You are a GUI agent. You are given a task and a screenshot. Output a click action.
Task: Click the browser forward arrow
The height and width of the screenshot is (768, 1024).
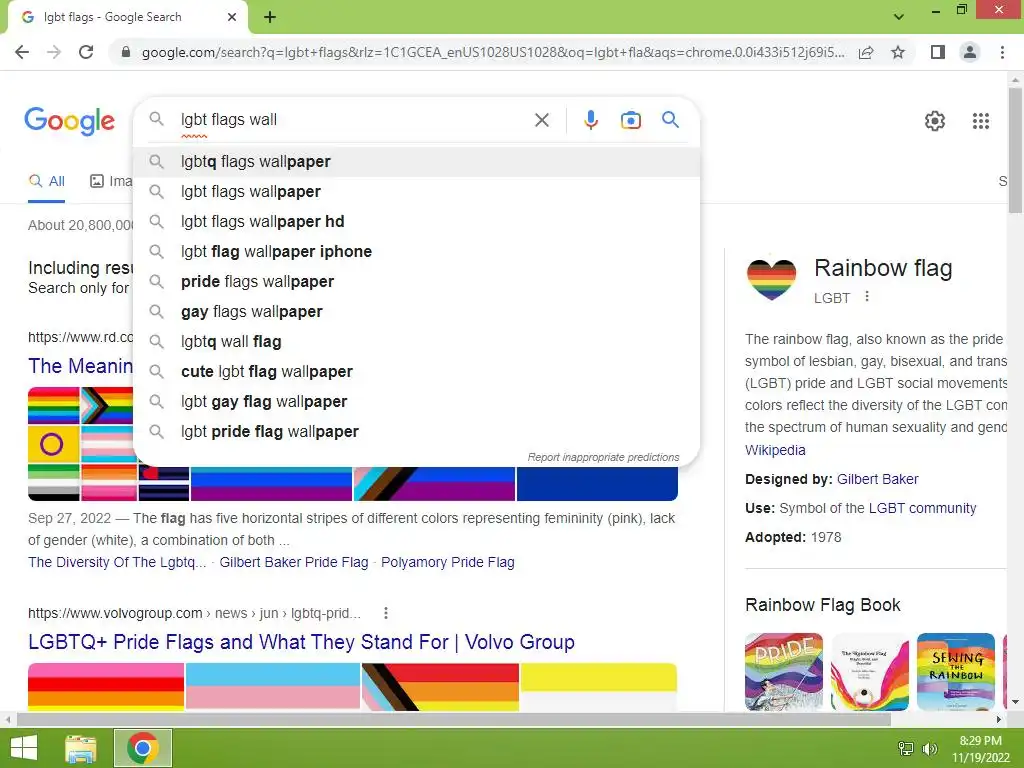(54, 52)
